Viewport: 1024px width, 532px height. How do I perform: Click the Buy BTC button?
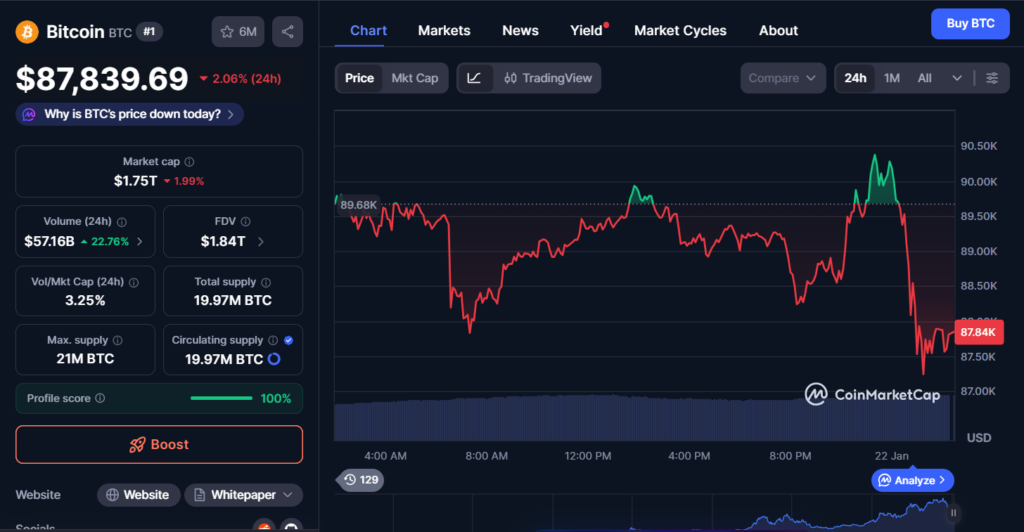point(969,23)
